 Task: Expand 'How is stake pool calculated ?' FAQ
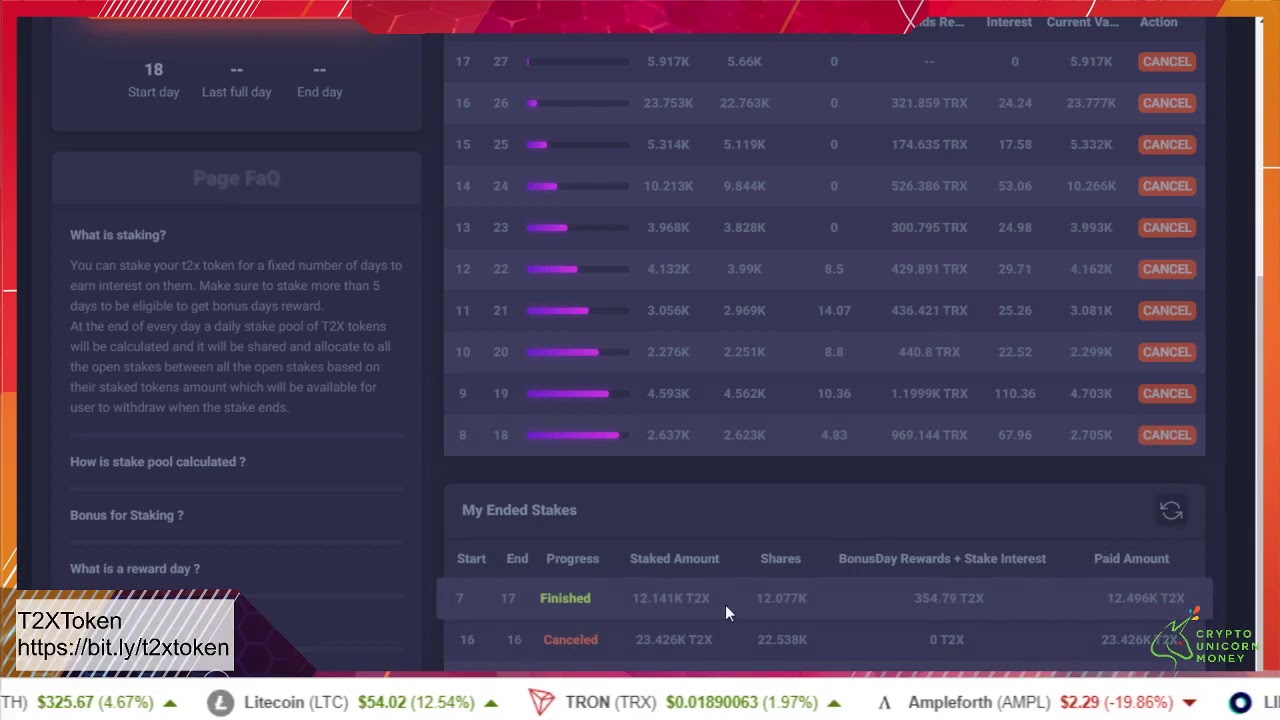[157, 462]
